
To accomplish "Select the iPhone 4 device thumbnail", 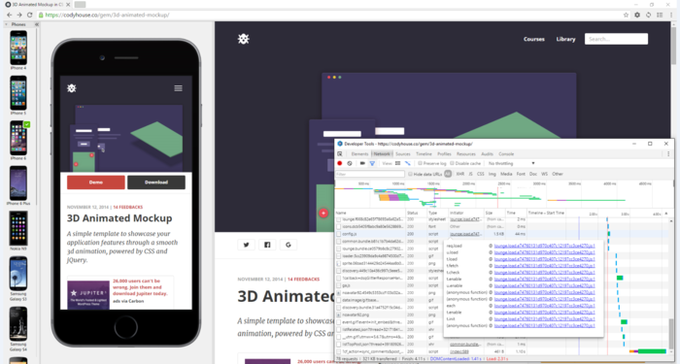I will (x=18, y=50).
